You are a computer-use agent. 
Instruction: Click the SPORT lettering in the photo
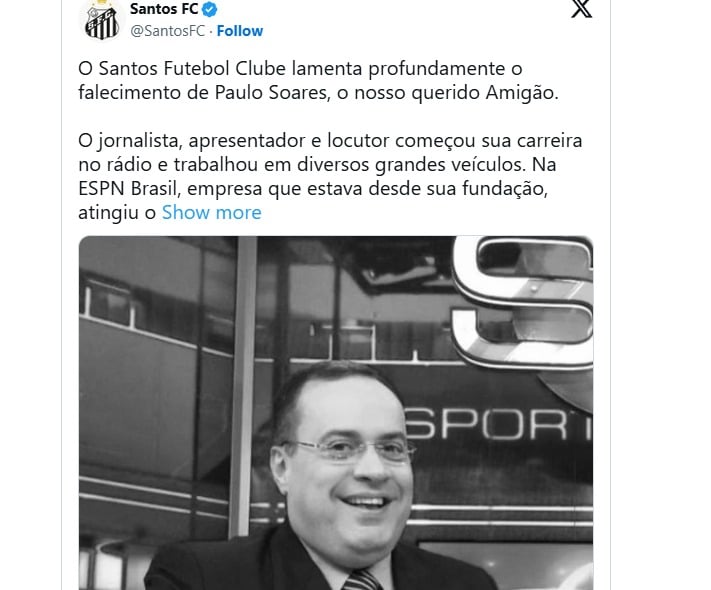pyautogui.click(x=499, y=424)
